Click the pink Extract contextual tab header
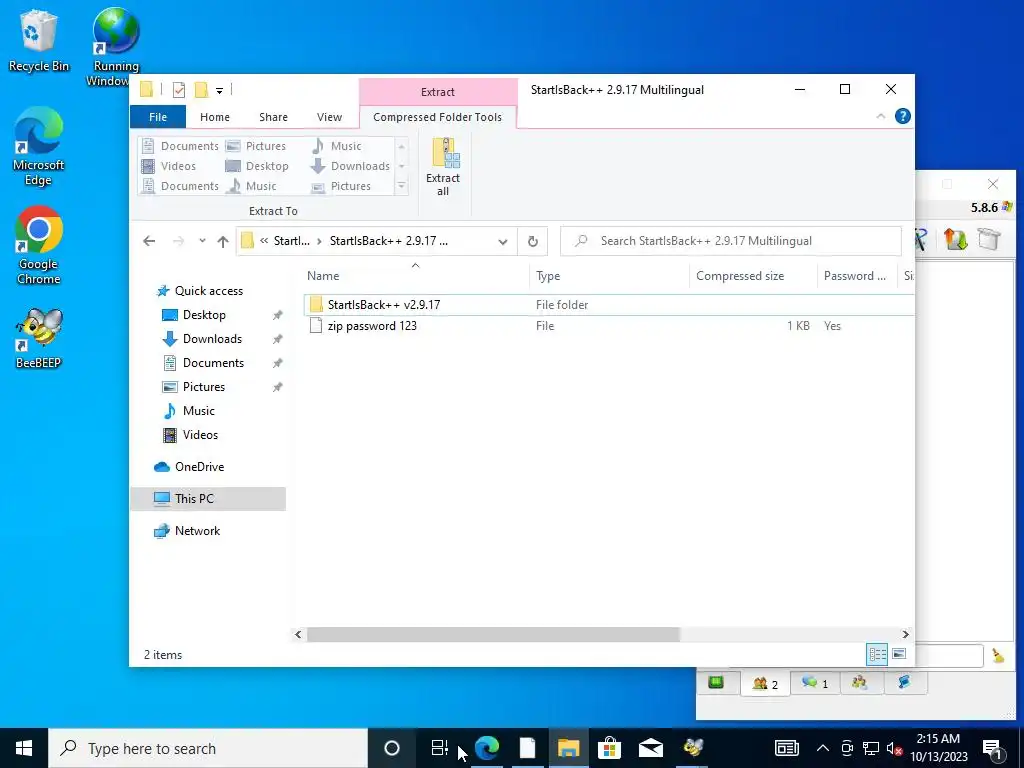Image resolution: width=1024 pixels, height=768 pixels. point(438,91)
